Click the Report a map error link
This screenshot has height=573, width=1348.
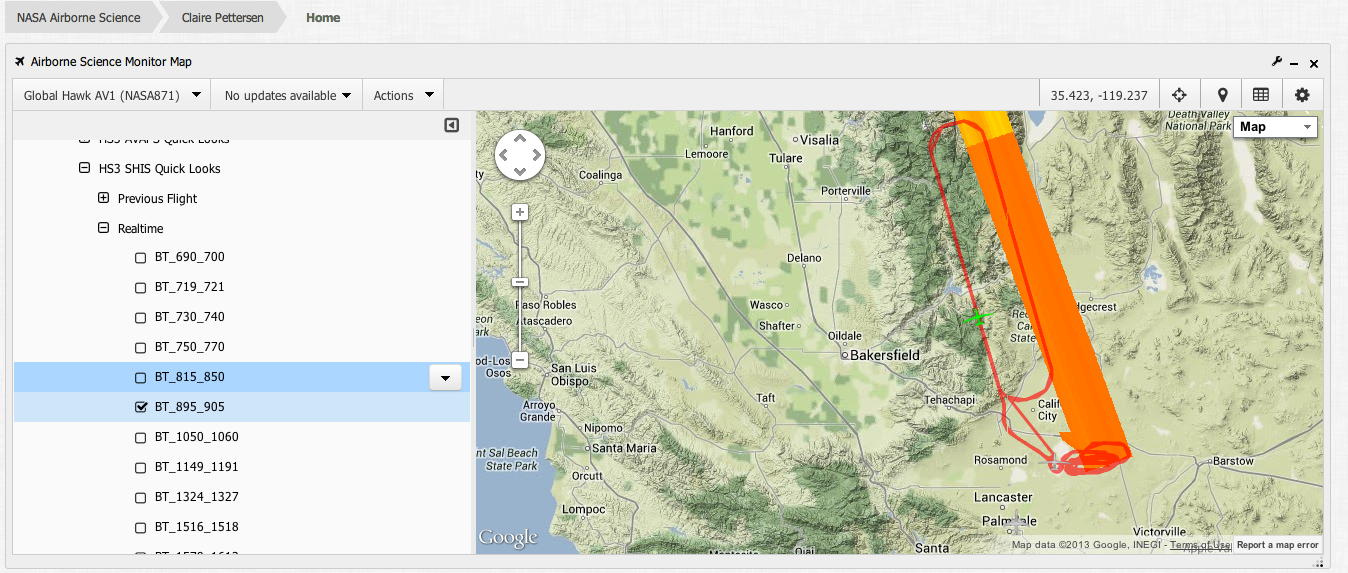point(1277,545)
